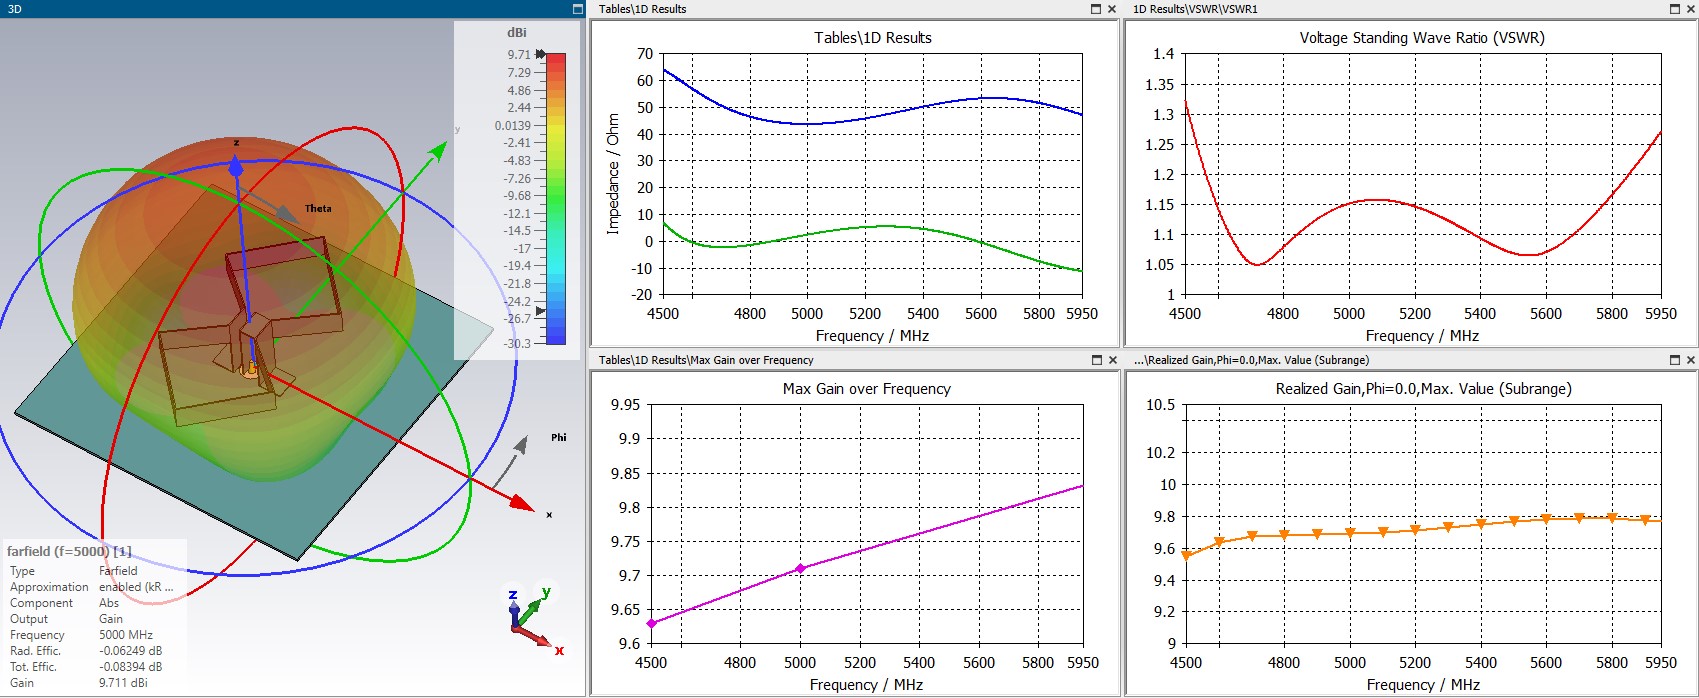The image size is (1699, 698).
Task: Maximize the 3D view window
Action: (x=577, y=9)
